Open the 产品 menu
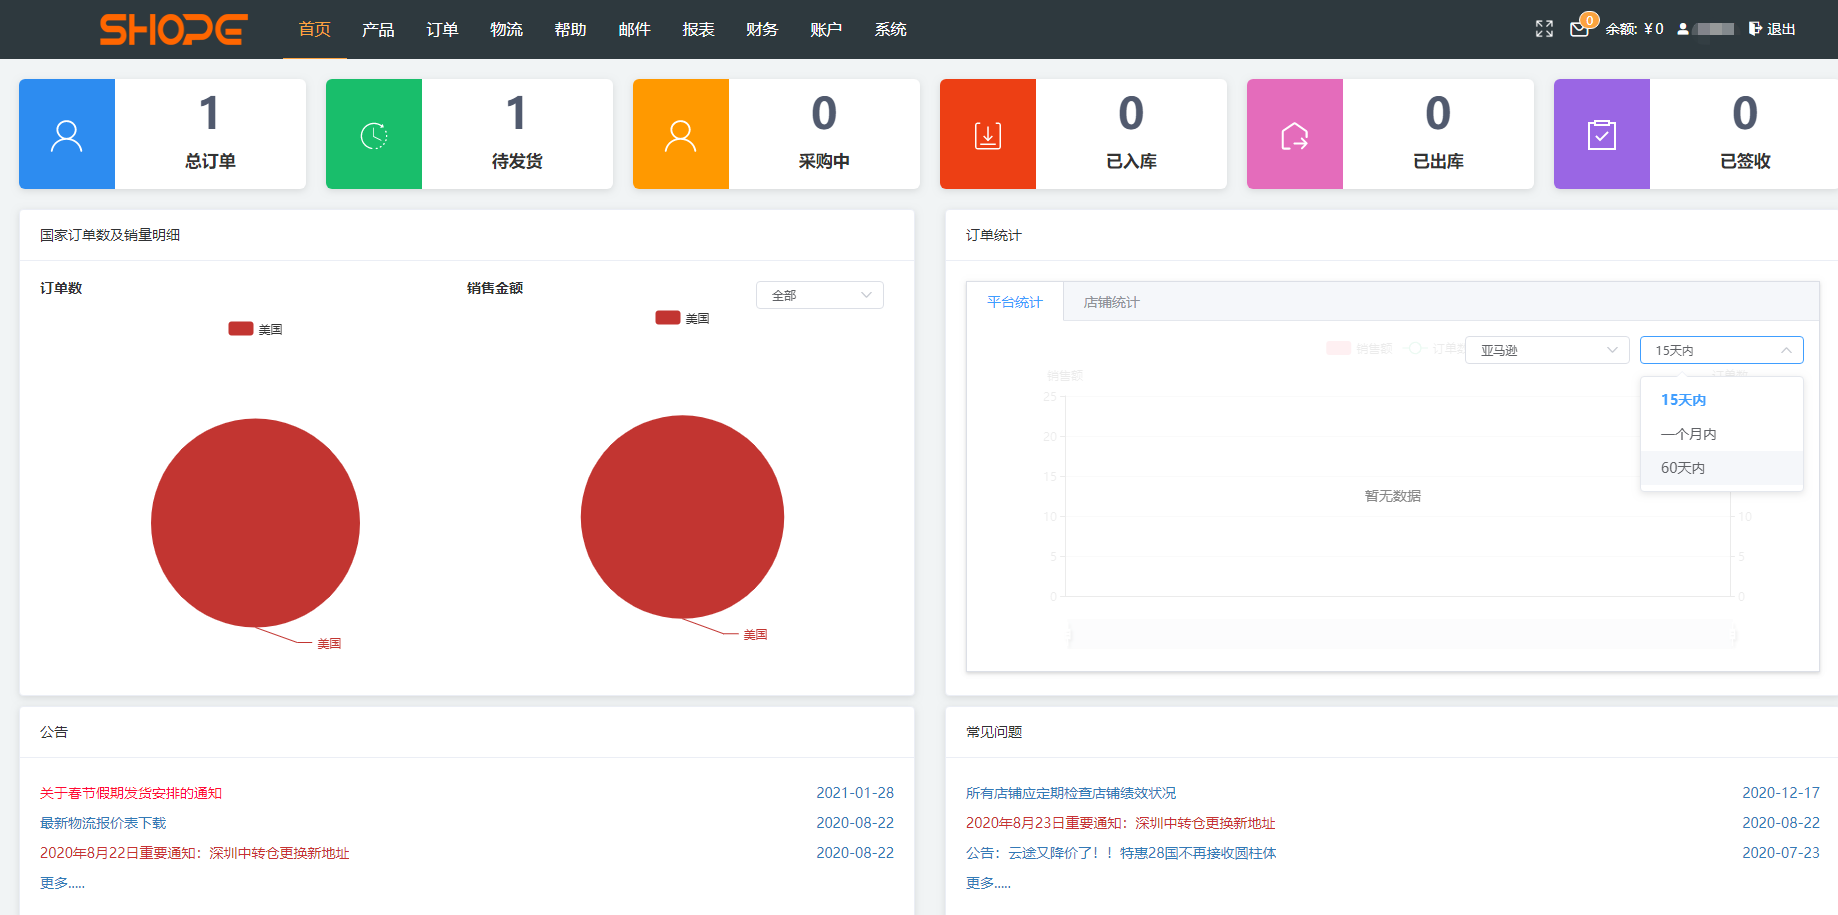 pos(378,29)
